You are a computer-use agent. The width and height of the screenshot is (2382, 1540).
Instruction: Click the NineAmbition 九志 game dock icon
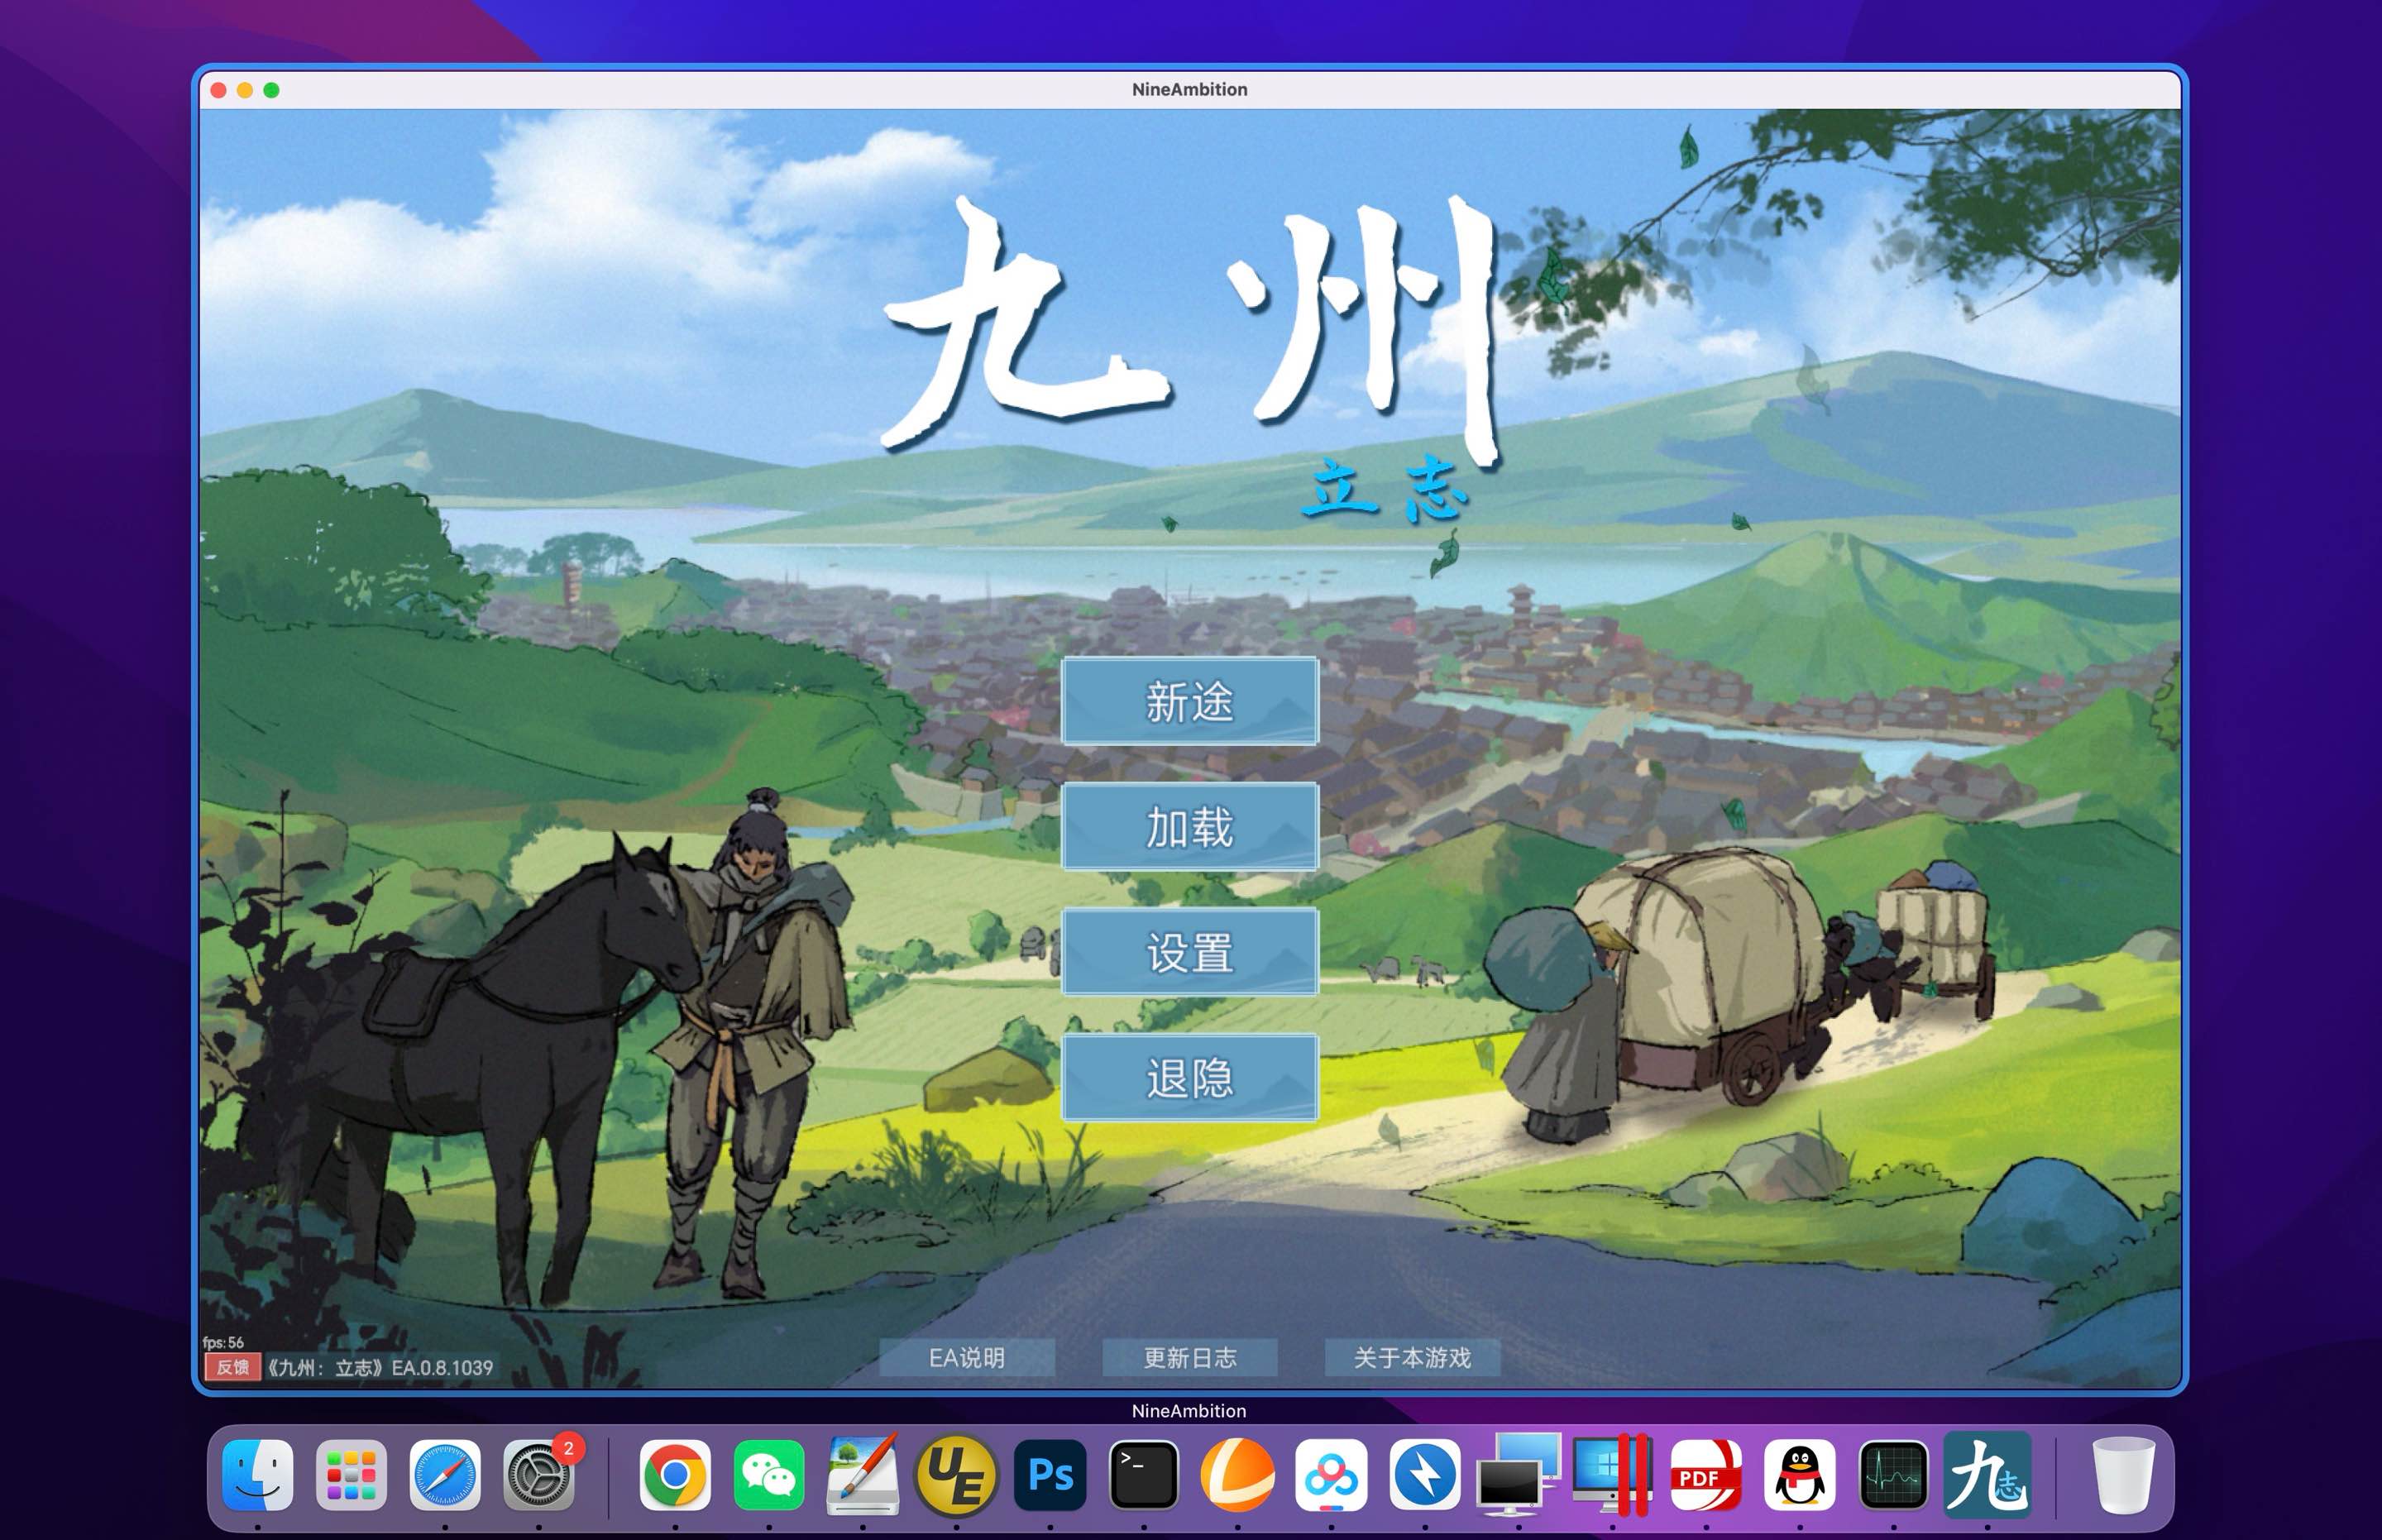coord(1987,1475)
